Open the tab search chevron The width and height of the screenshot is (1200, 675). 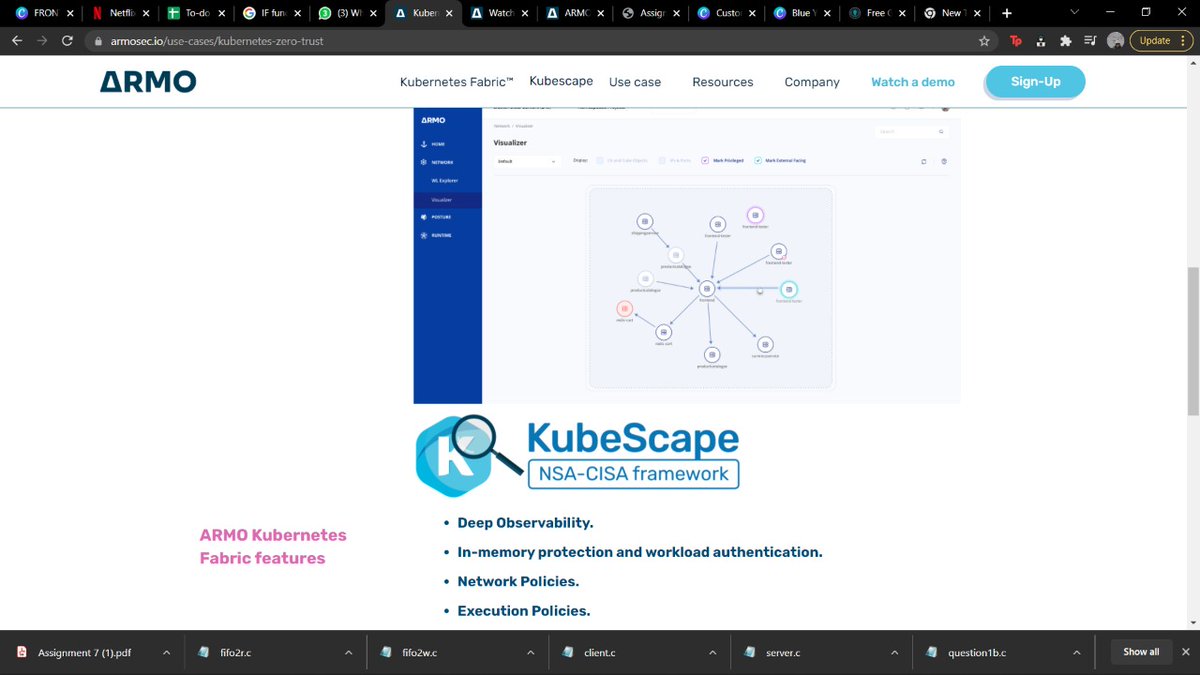click(1075, 13)
